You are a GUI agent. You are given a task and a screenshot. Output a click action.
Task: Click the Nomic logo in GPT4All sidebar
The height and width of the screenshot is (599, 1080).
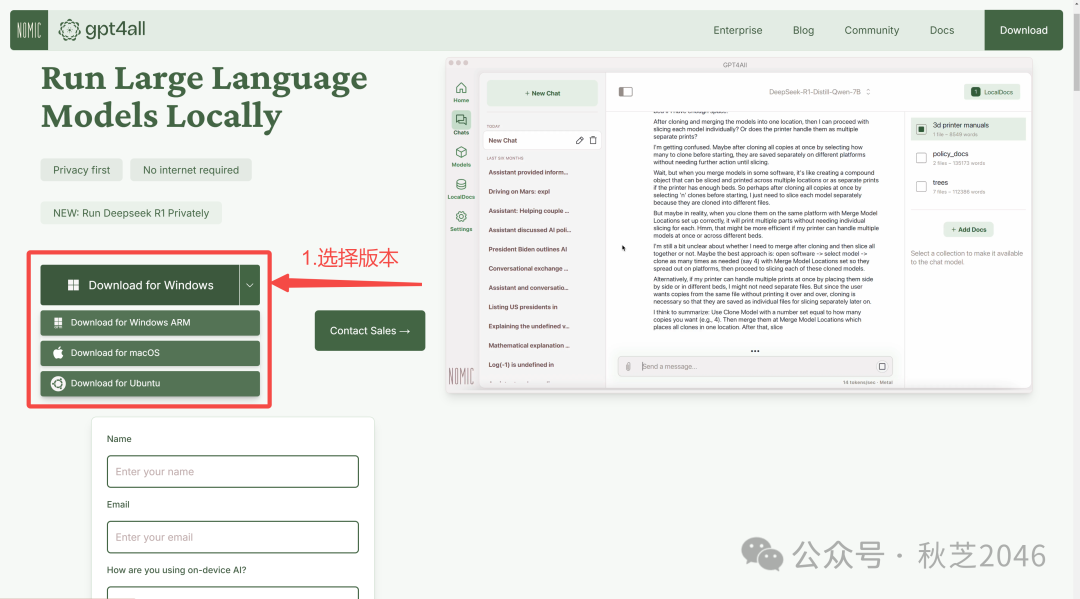(461, 376)
